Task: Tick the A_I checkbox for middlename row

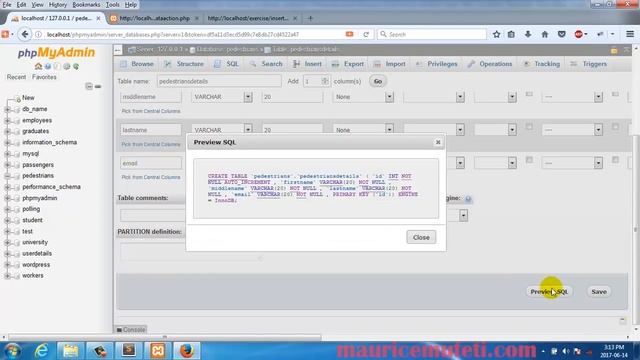Action: click(x=615, y=94)
